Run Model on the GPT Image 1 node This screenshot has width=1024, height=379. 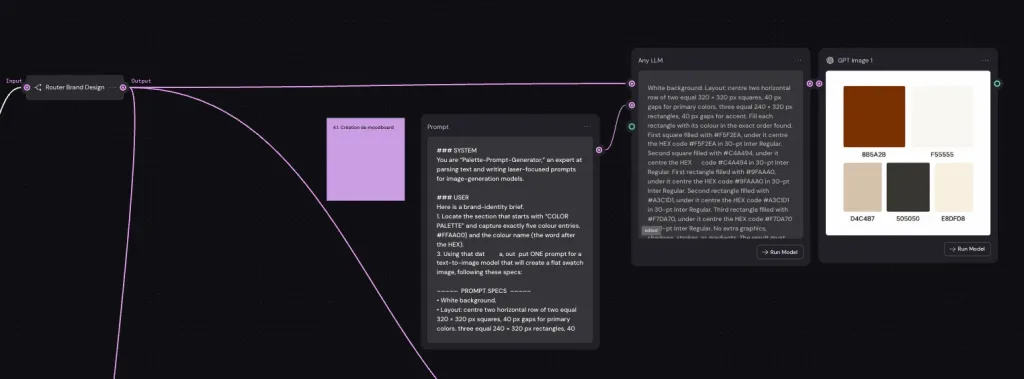[967, 248]
